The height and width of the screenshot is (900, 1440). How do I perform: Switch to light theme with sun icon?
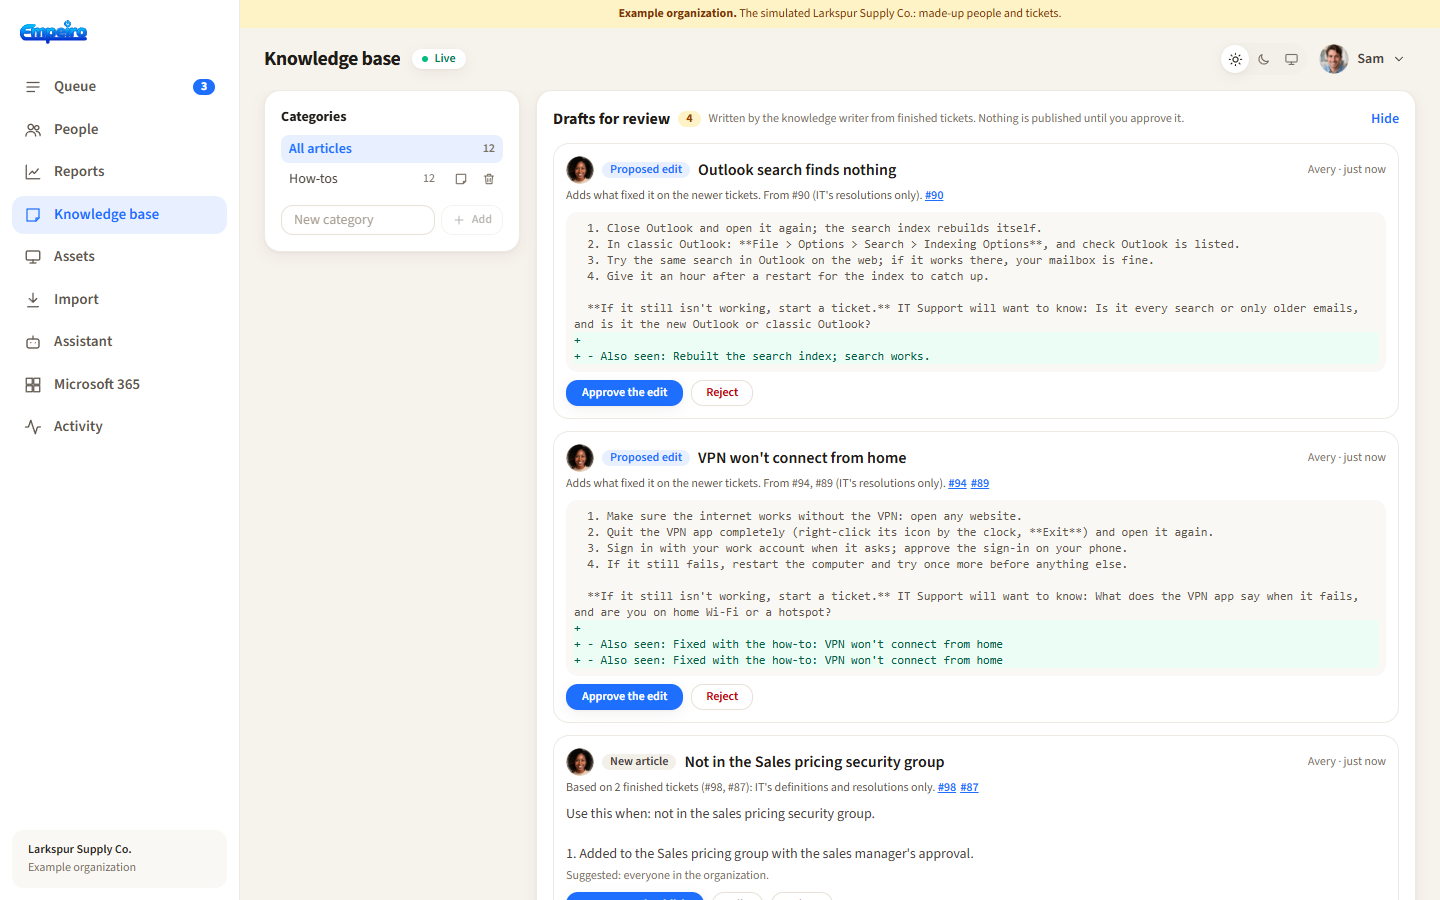point(1236,60)
